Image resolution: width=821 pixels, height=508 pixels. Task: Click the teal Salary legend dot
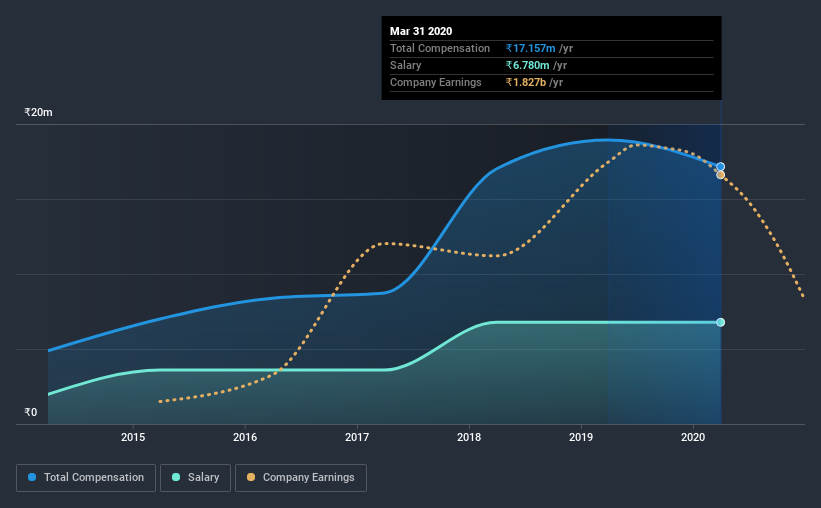[x=176, y=477]
